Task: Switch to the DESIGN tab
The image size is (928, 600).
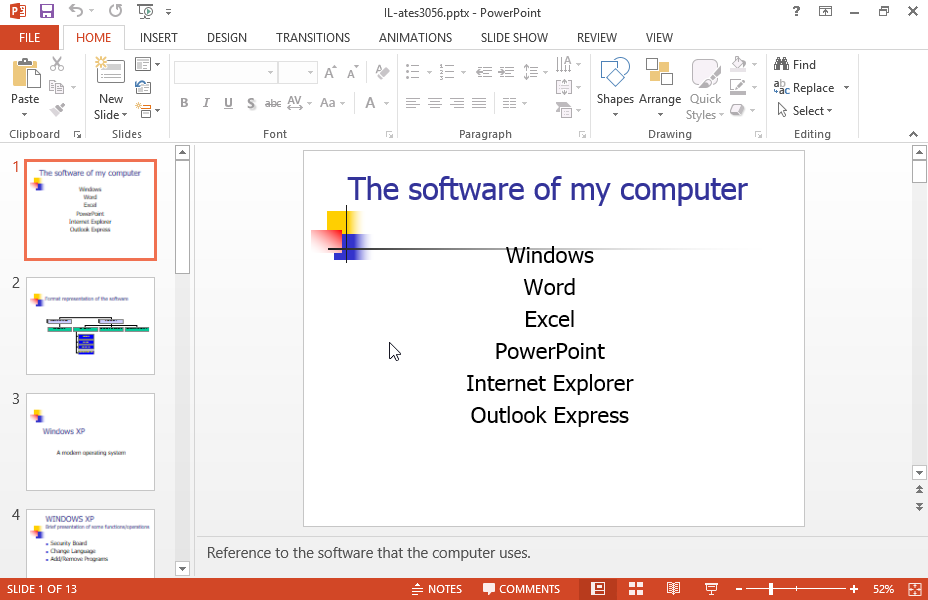Action: [227, 38]
